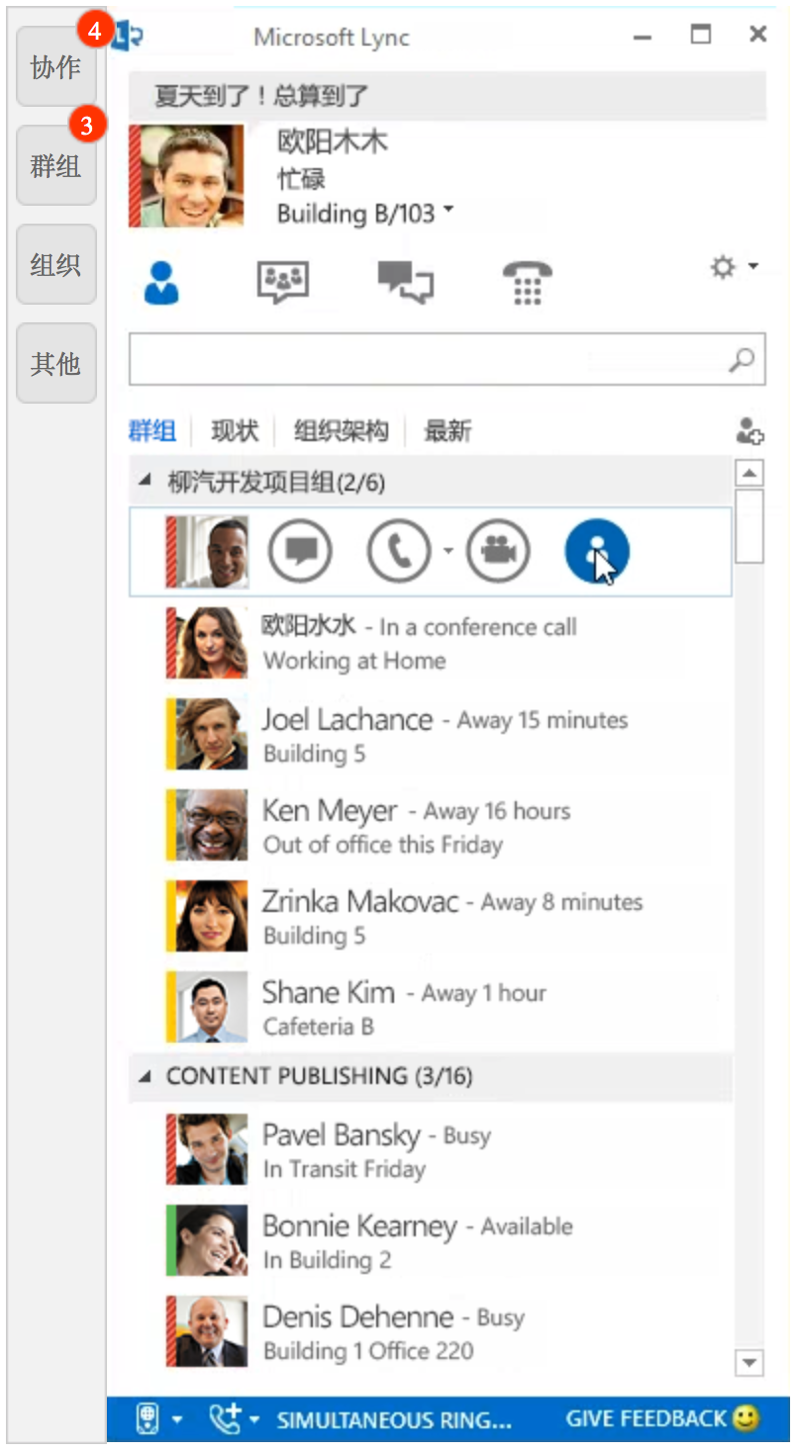The width and height of the screenshot is (798, 1452).
Task: Click 'Building 1 Office 220' text
Action: [368, 1351]
